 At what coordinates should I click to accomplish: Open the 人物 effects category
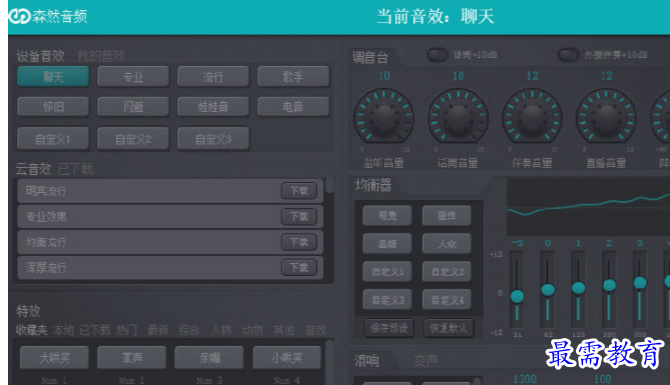221,330
